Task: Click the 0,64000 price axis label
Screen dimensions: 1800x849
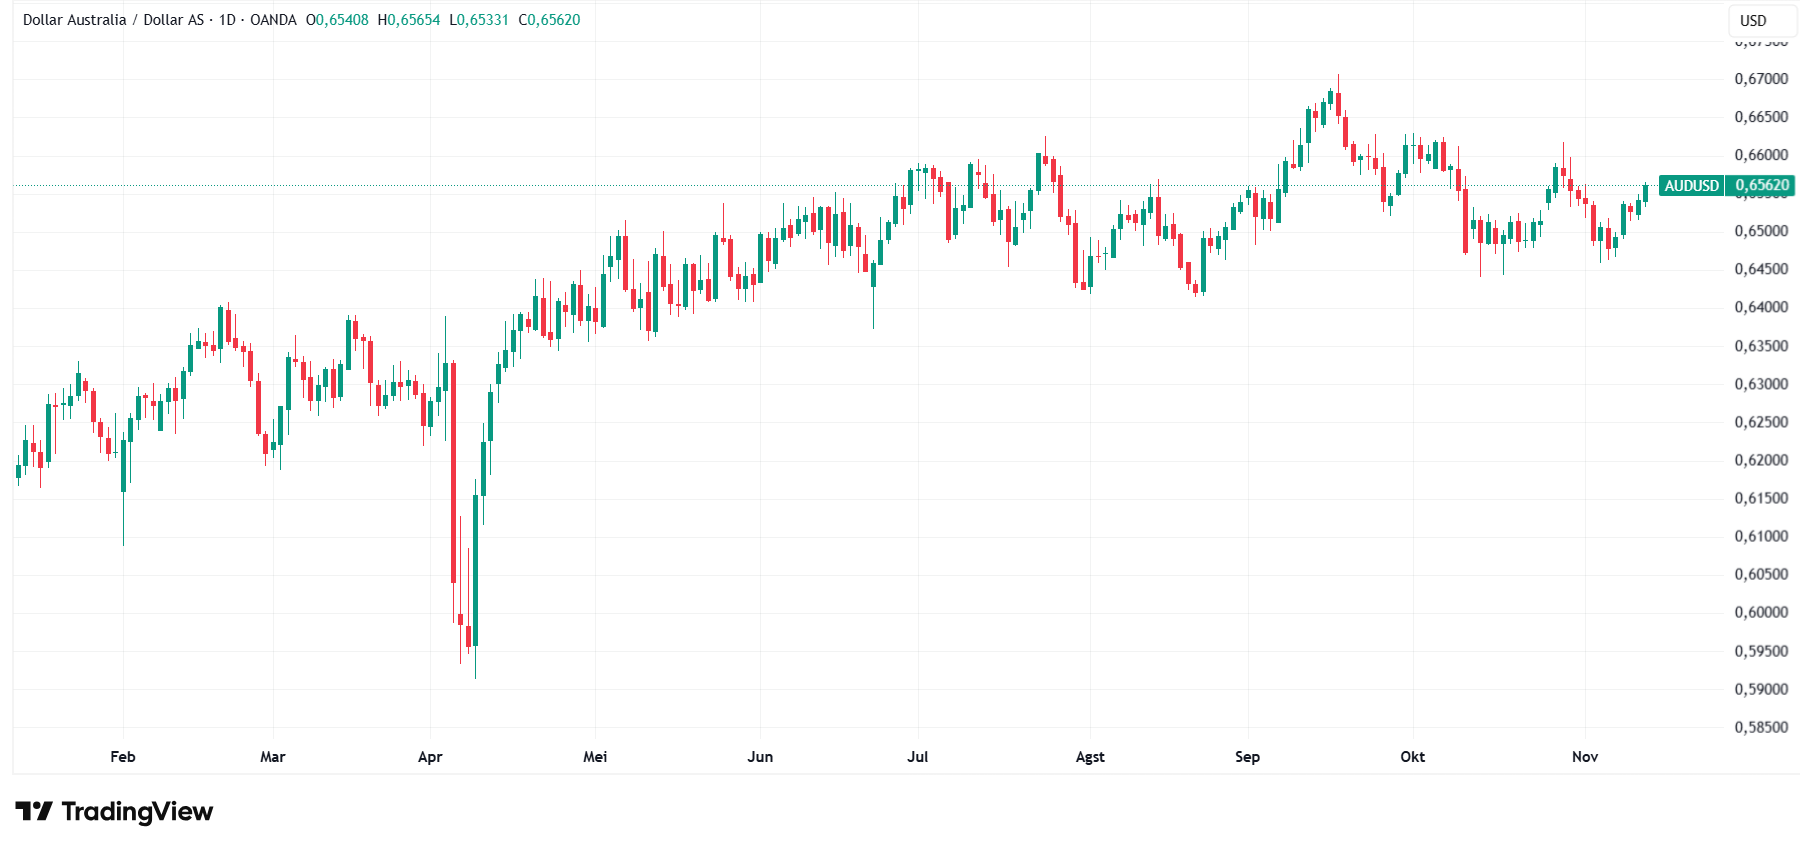Action: coord(1761,307)
